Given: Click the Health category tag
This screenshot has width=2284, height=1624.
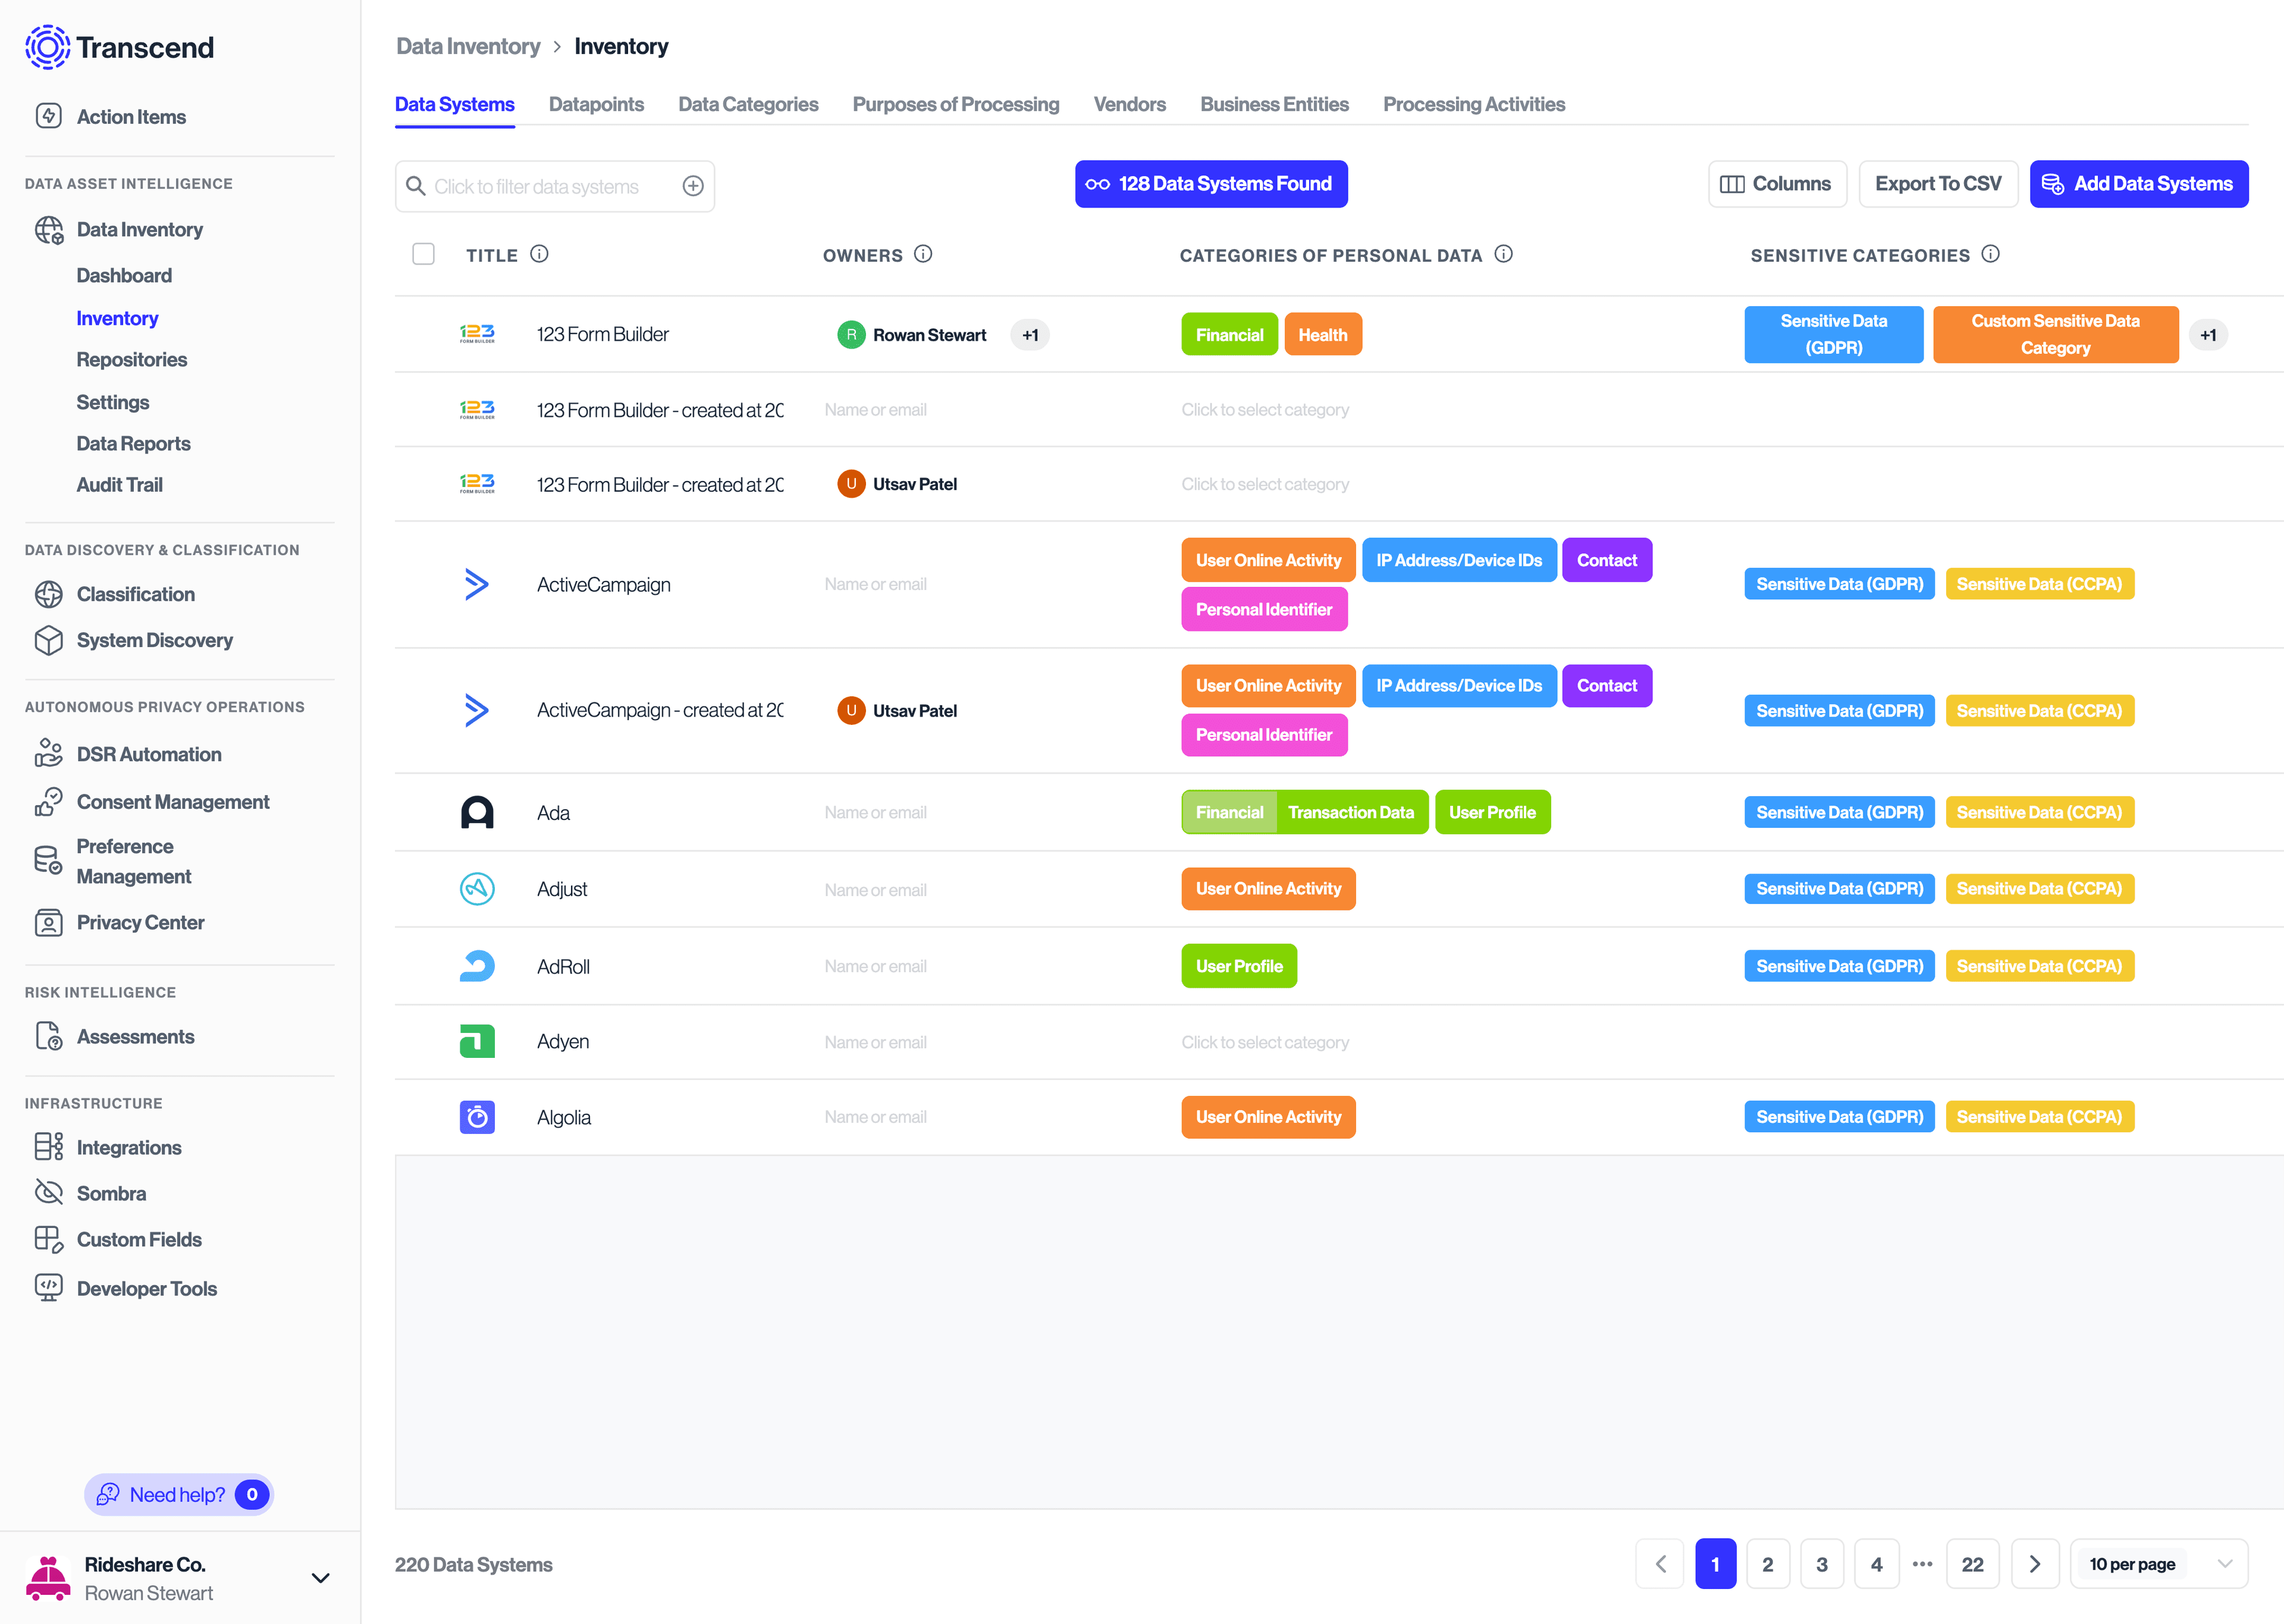Looking at the screenshot, I should point(1322,335).
